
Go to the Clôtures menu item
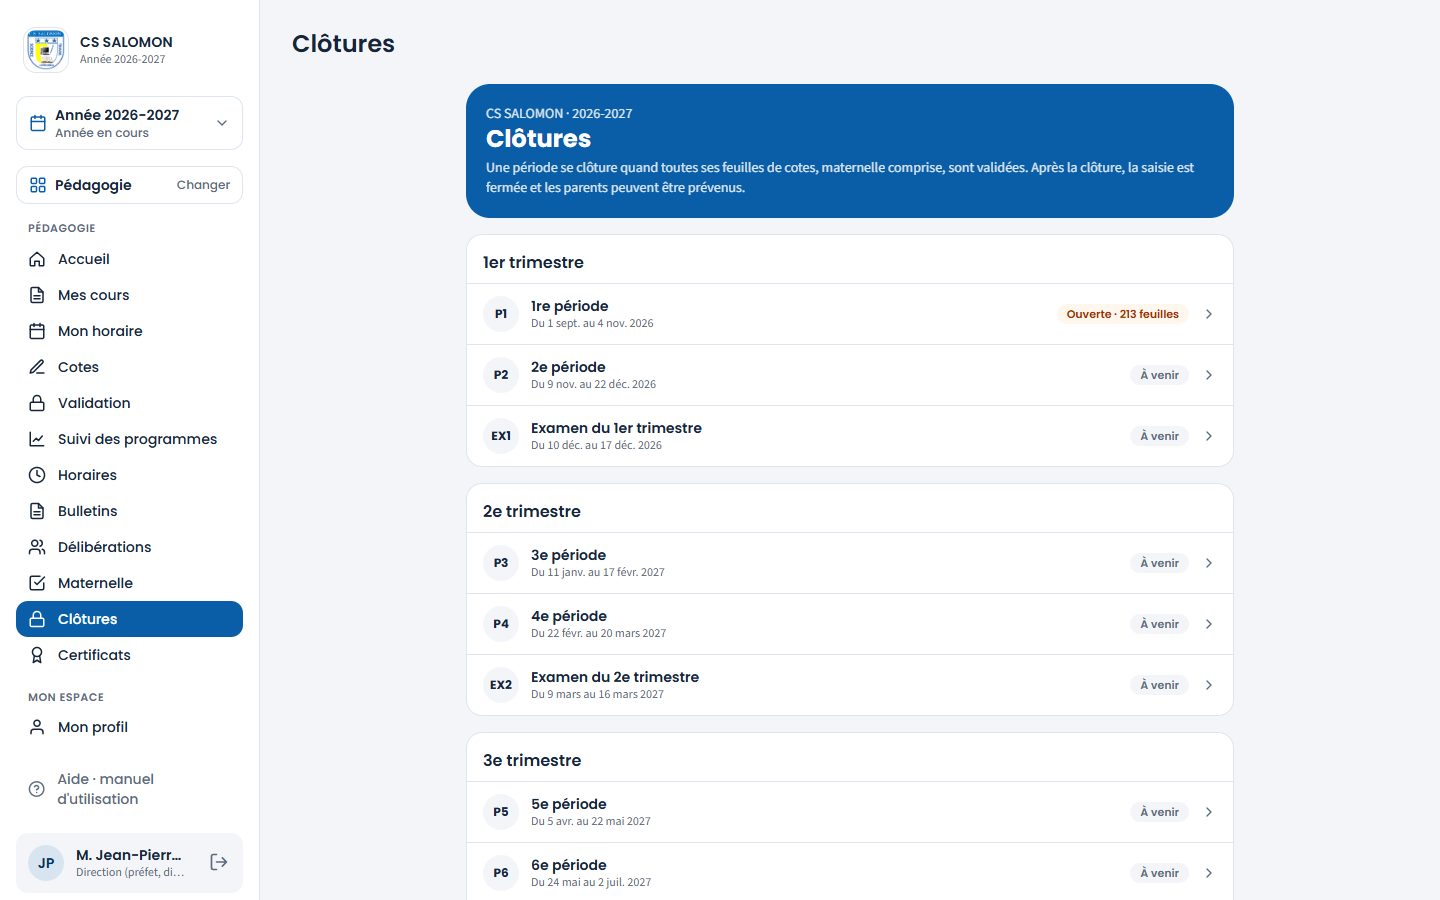[129, 619]
